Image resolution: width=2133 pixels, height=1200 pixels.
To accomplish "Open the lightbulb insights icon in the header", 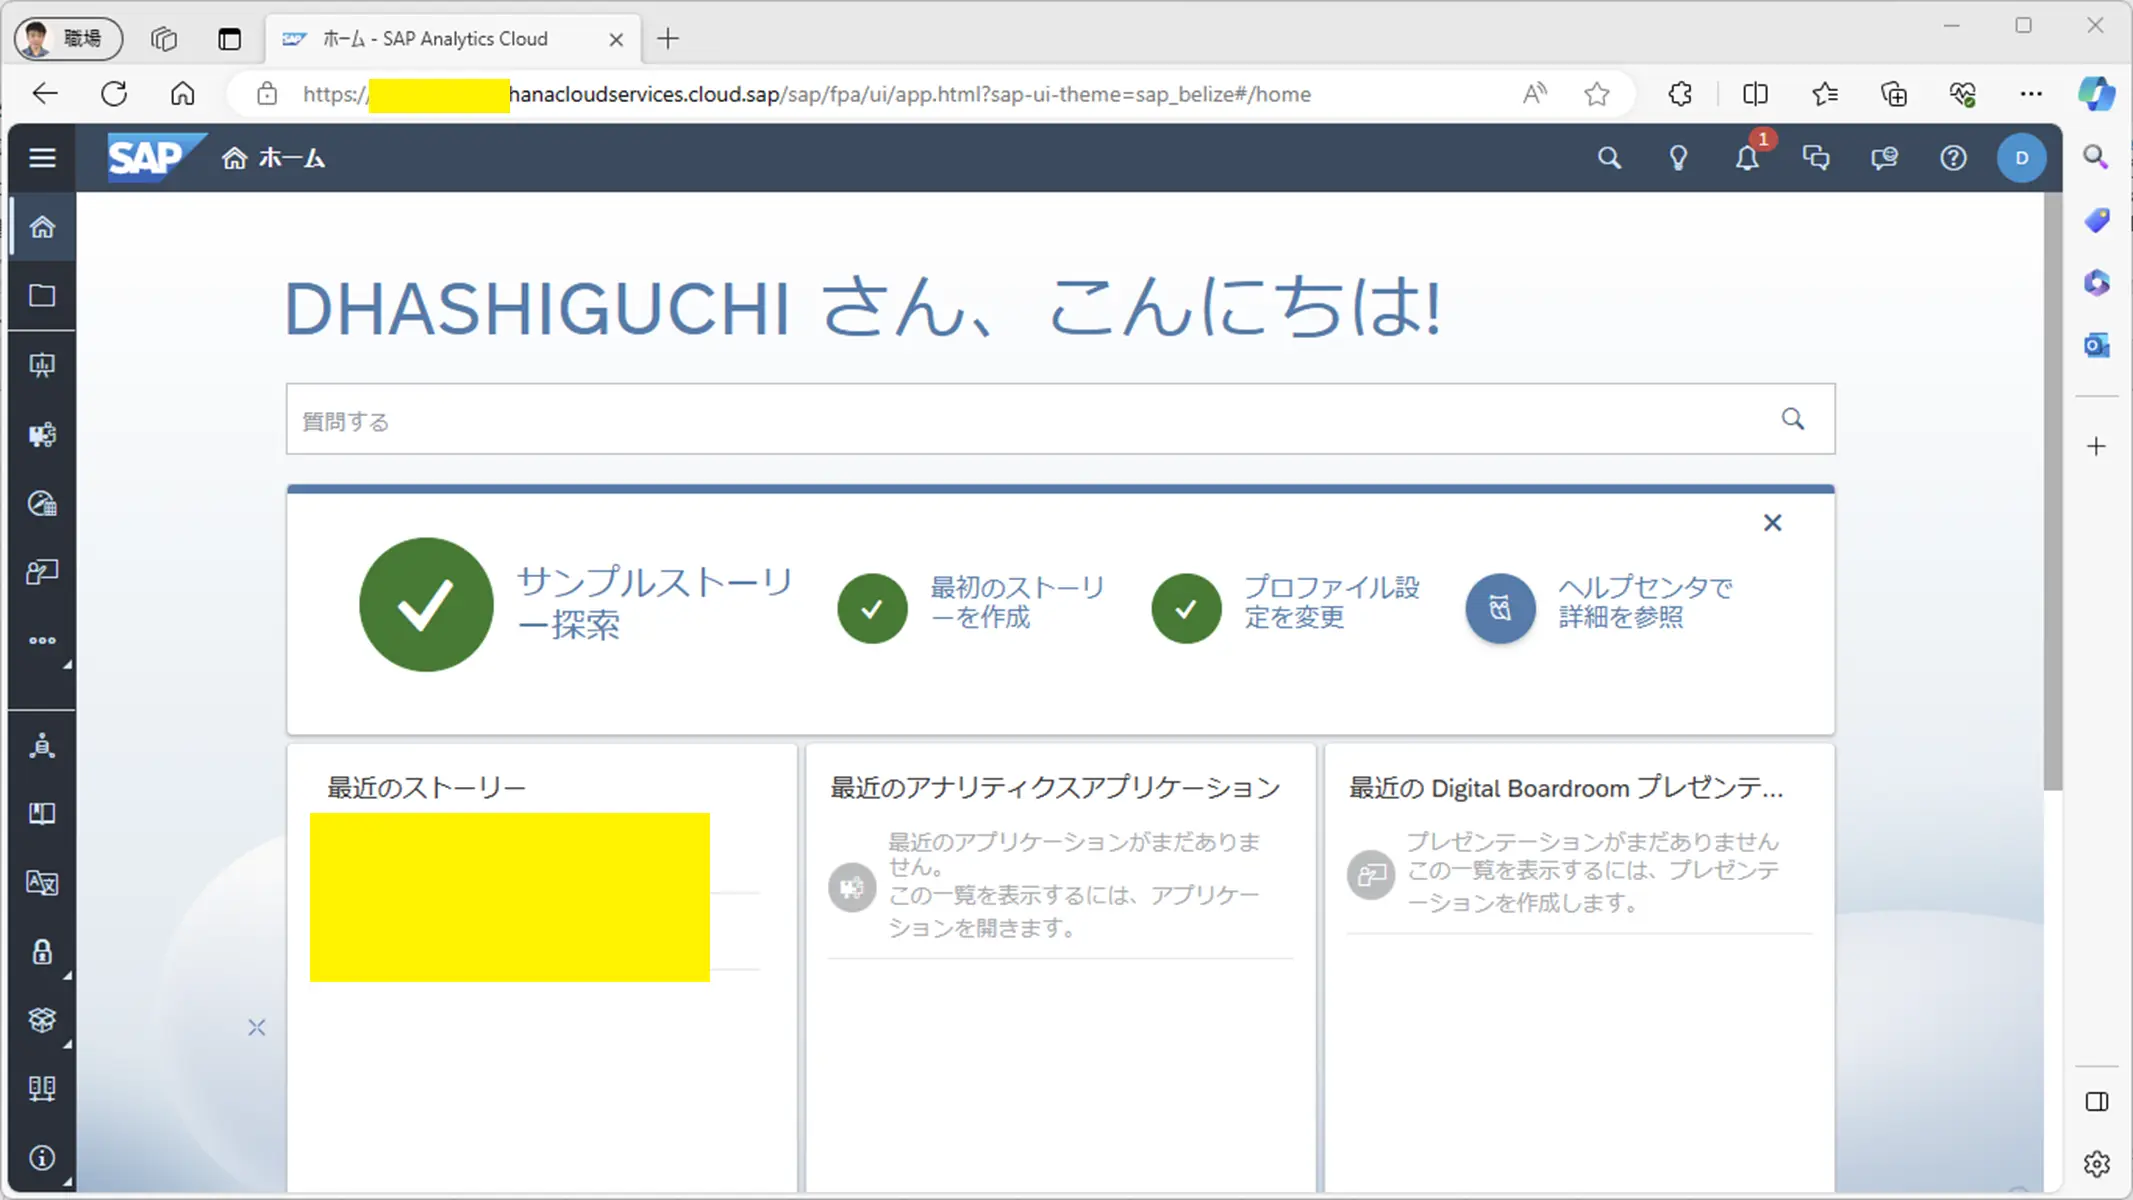I will coord(1678,158).
